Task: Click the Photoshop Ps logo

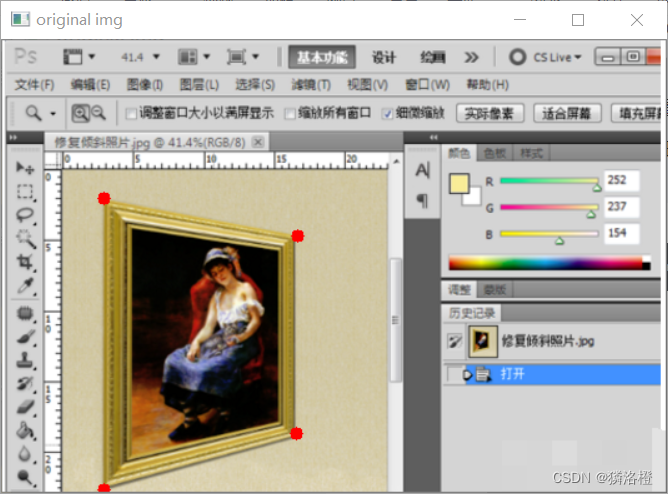Action: point(26,56)
